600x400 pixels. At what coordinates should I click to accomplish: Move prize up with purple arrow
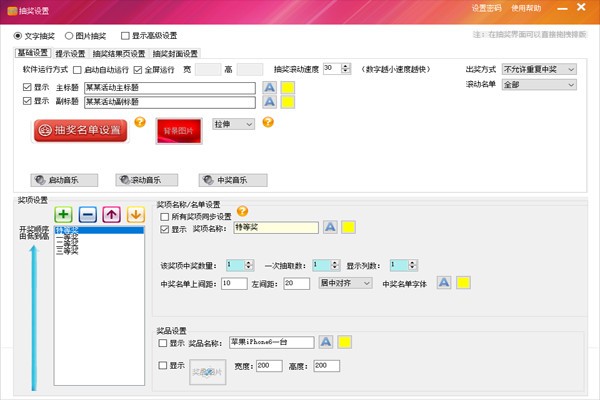point(111,214)
